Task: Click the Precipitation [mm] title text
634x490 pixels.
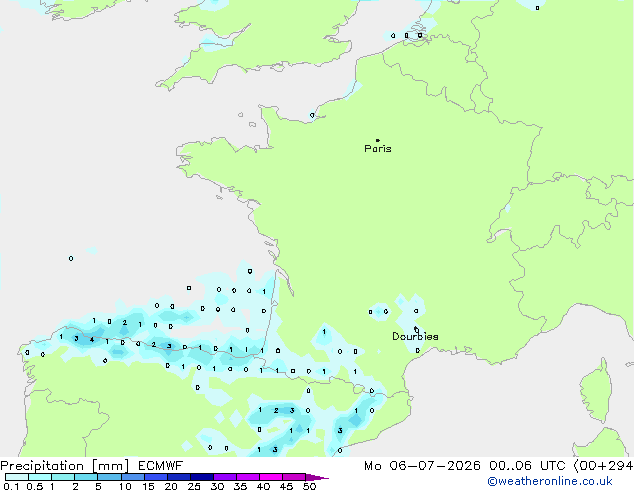Action: click(x=65, y=466)
